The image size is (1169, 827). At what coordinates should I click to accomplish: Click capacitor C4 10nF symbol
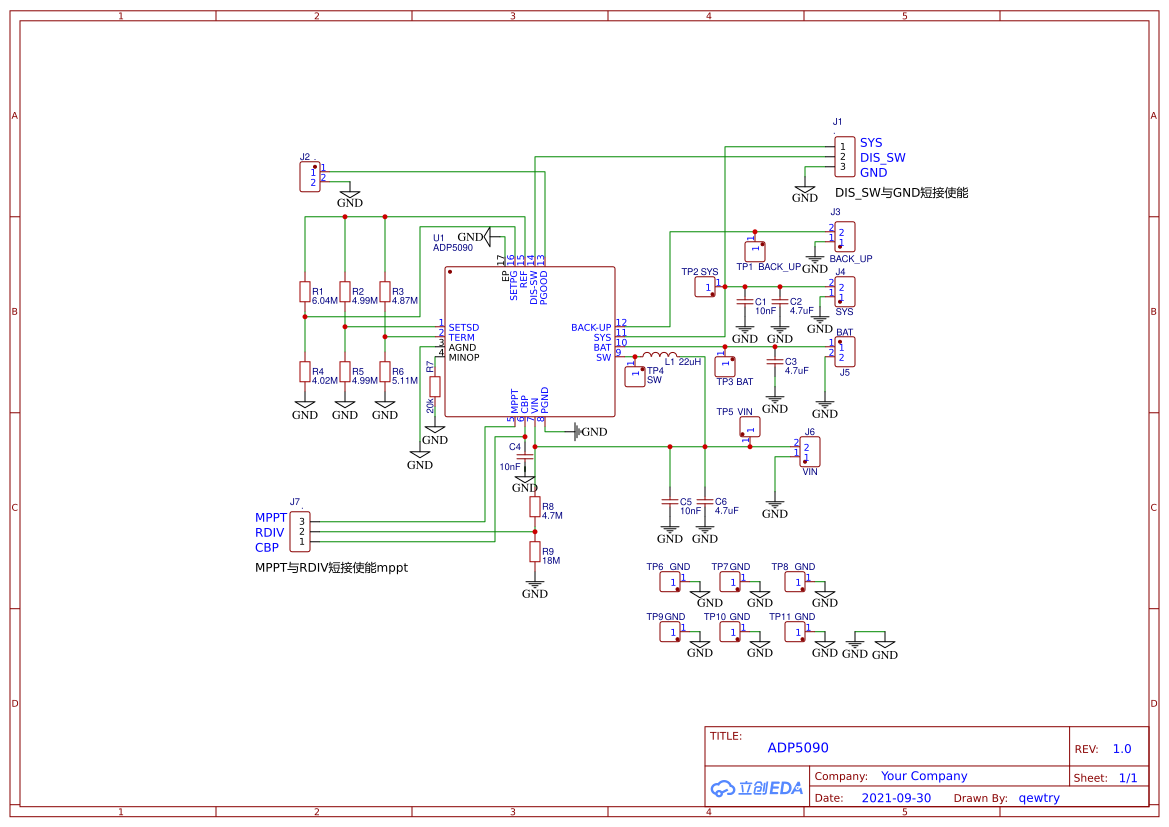(x=525, y=456)
